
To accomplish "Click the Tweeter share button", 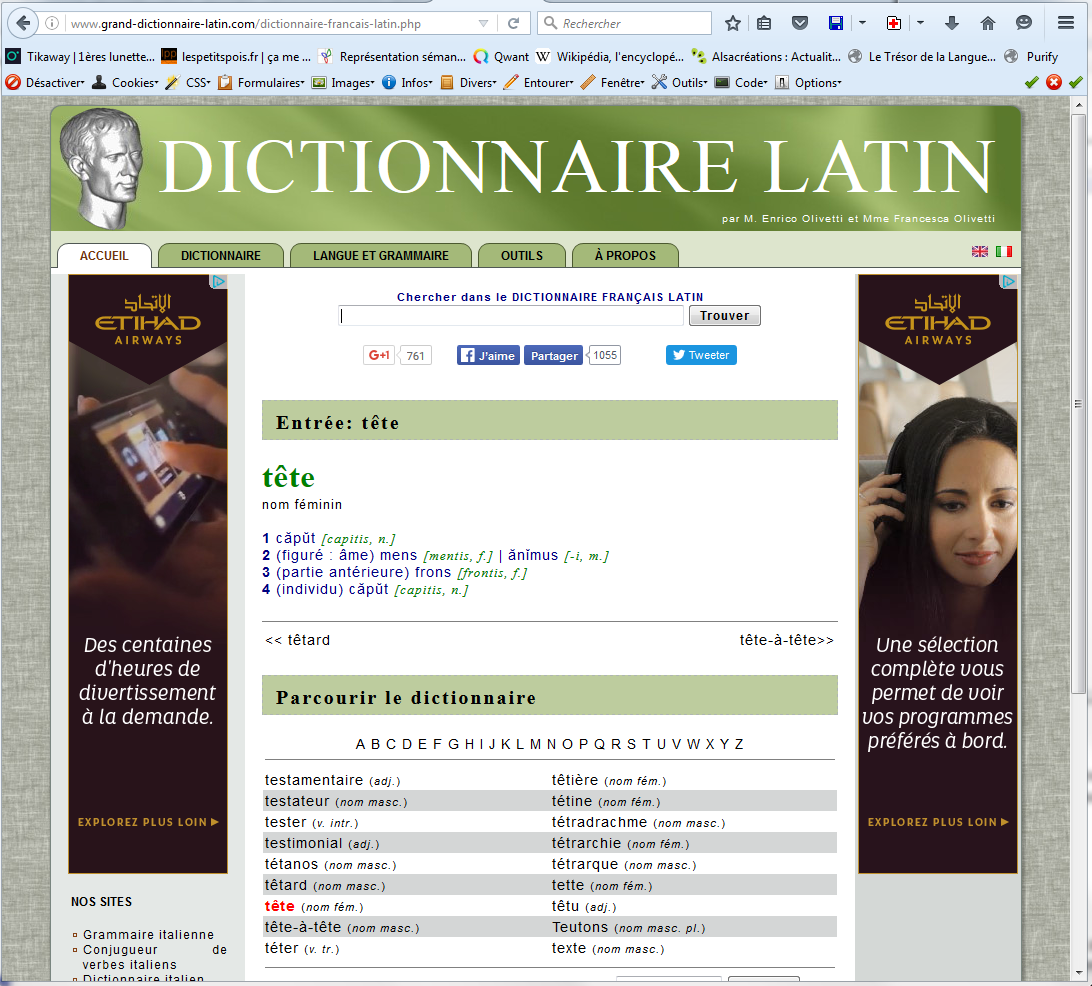I will (701, 355).
